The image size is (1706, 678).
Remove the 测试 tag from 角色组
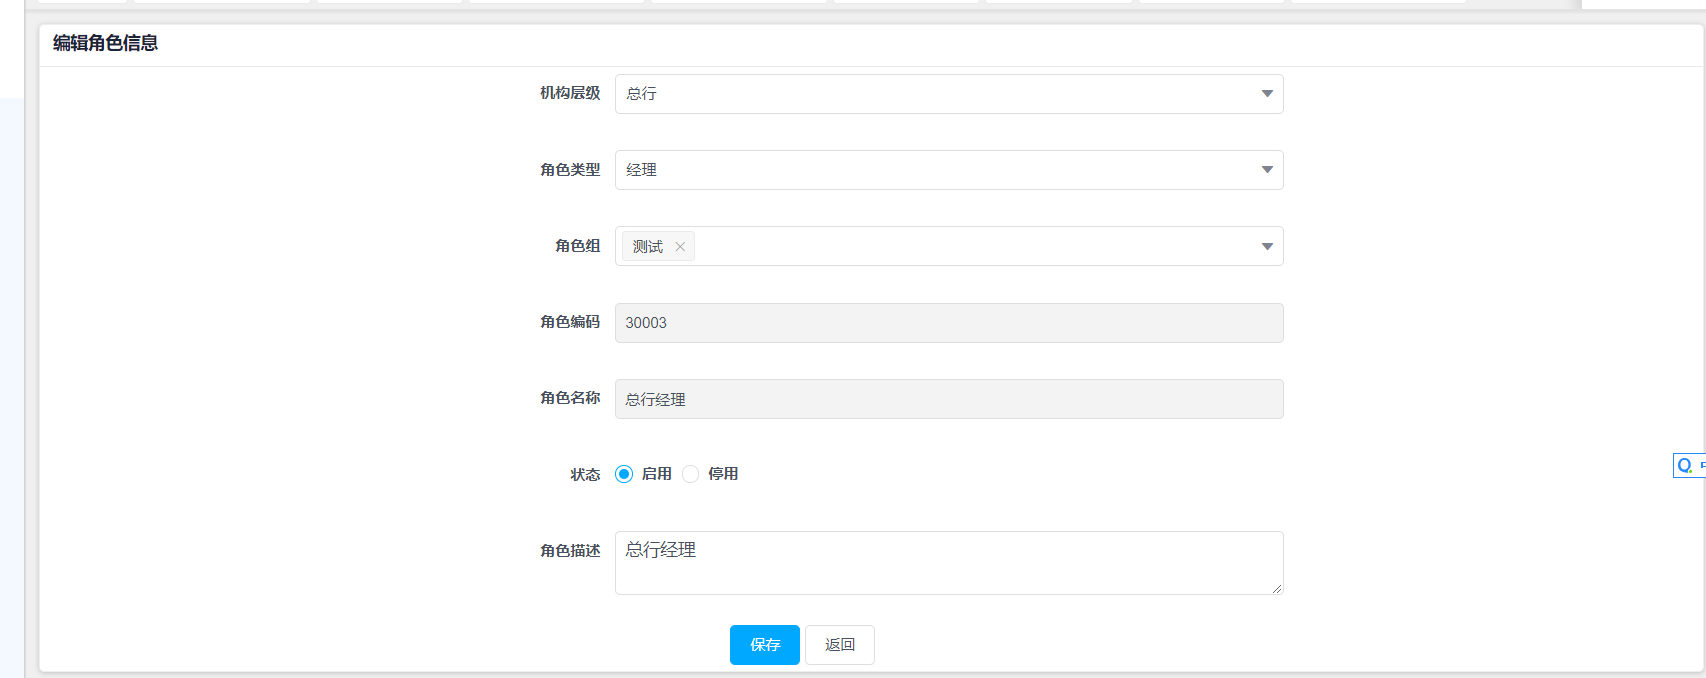(680, 247)
